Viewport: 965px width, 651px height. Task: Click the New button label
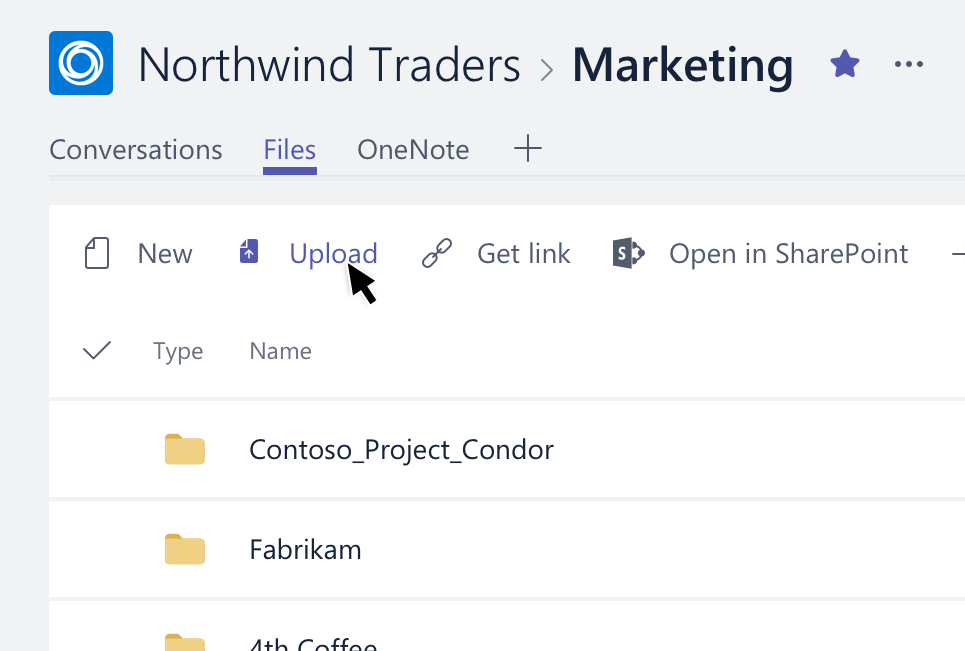(x=165, y=254)
